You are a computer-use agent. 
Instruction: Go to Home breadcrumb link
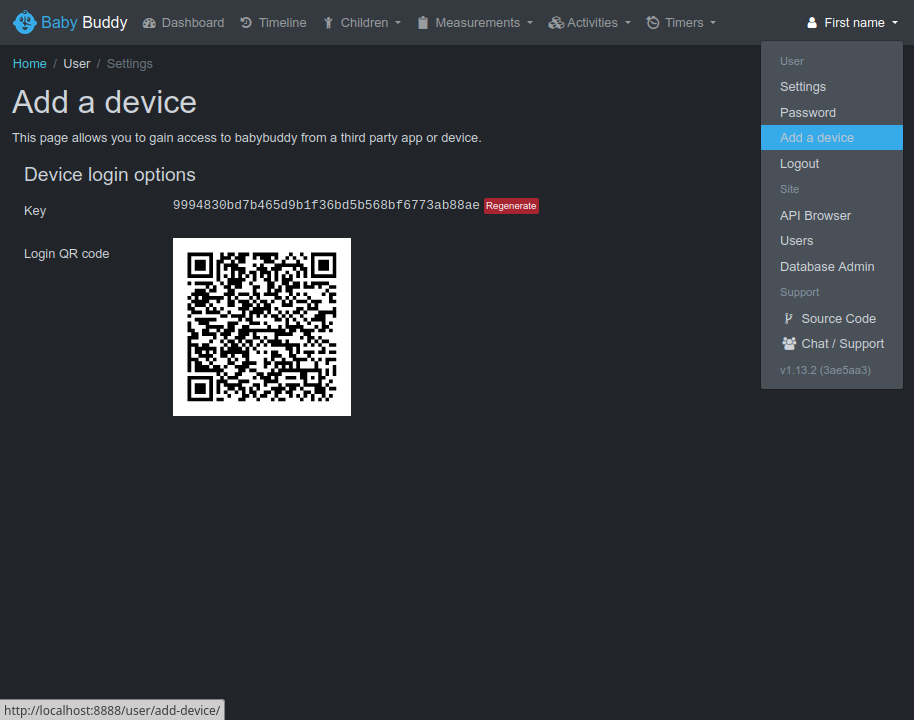coord(30,64)
